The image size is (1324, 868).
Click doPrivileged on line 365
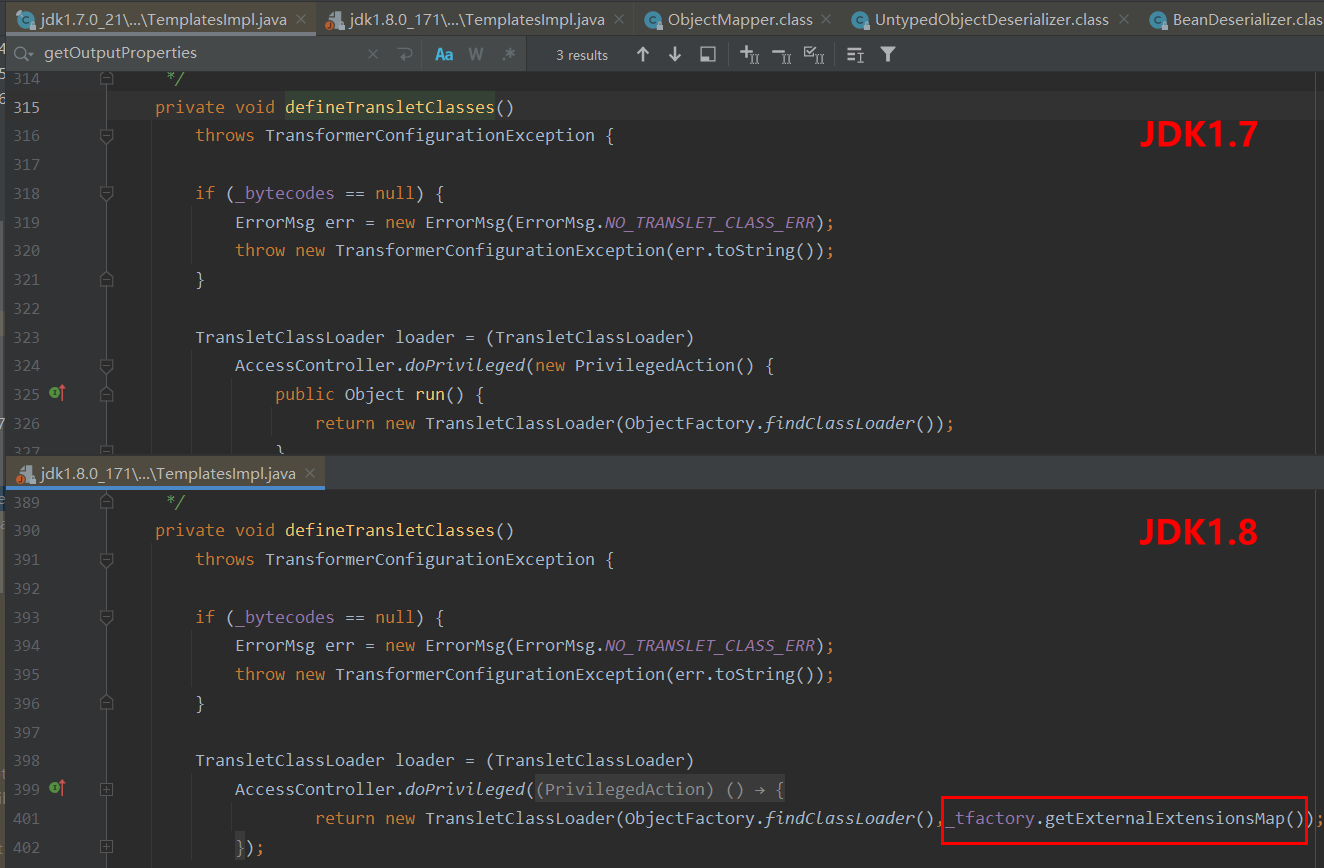pos(465,366)
